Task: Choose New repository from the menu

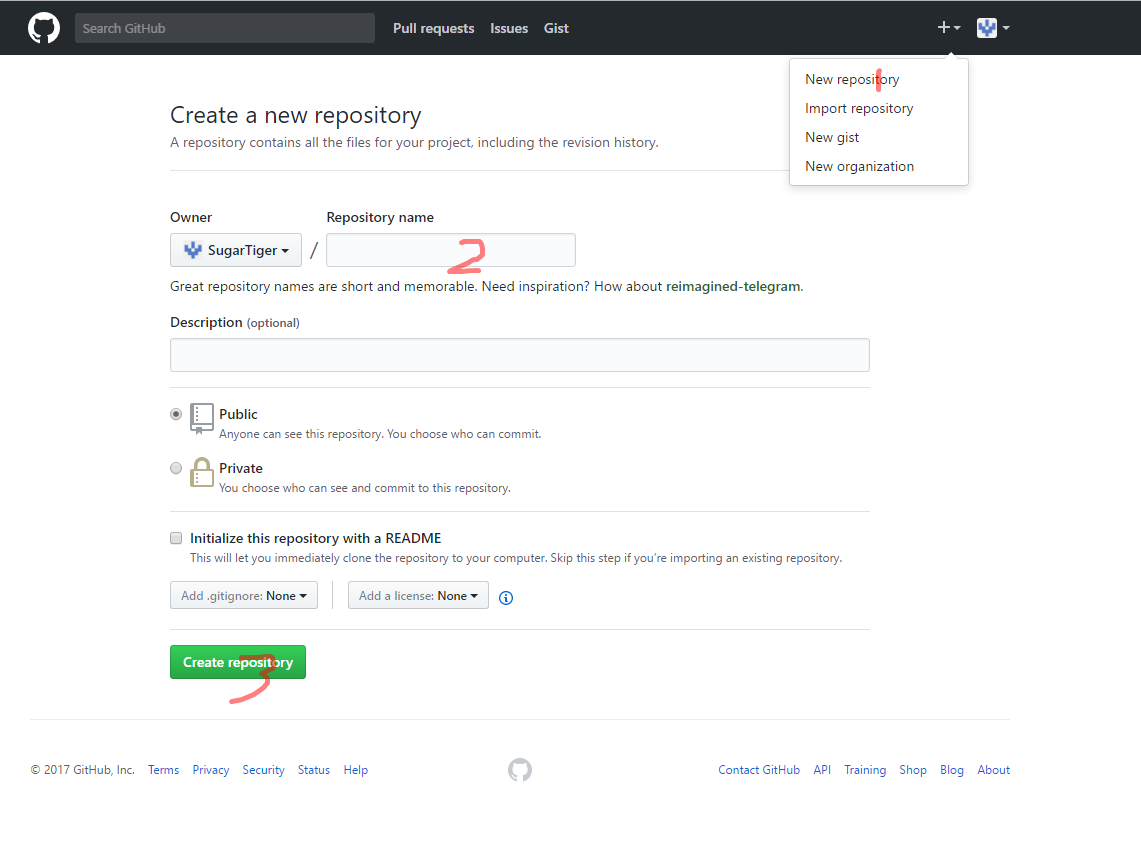Action: (851, 79)
